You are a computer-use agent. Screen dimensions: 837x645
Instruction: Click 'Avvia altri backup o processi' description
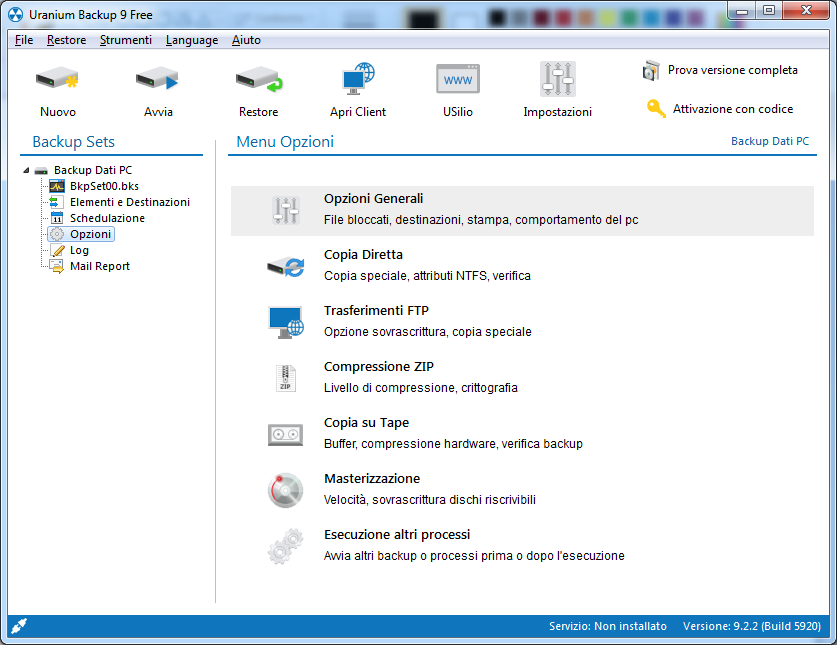point(474,556)
